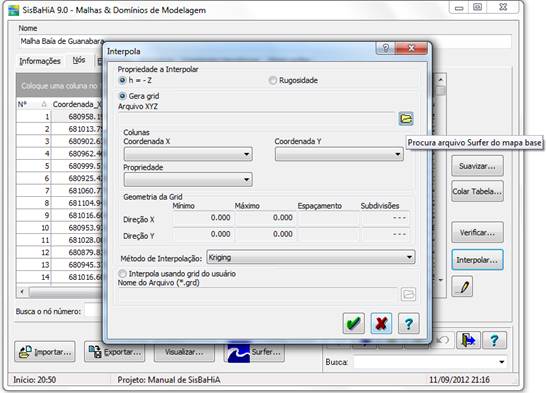Switch to the Nós tab
The width and height of the screenshot is (546, 393).
point(79,60)
